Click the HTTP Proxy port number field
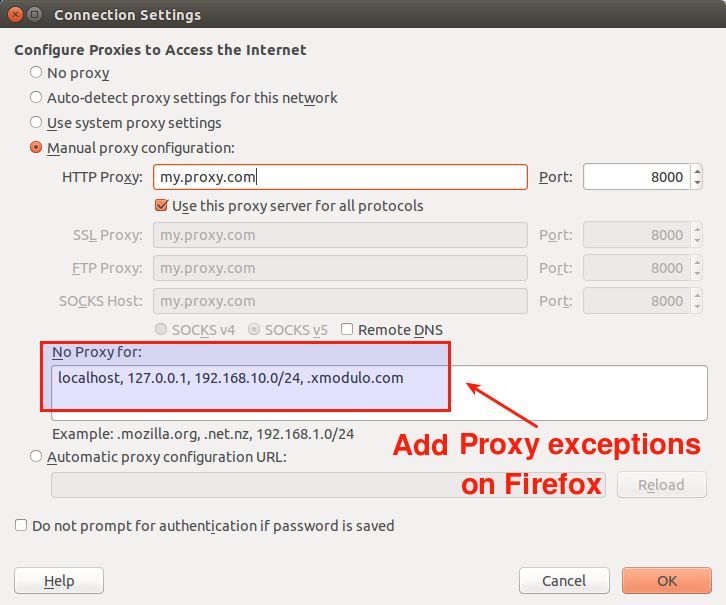Image resolution: width=726 pixels, height=605 pixels. [x=637, y=177]
